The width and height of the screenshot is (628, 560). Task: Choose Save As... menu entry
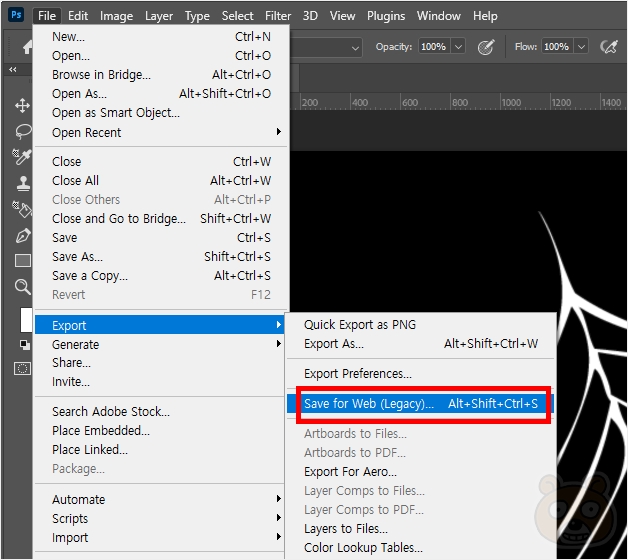pyautogui.click(x=162, y=256)
